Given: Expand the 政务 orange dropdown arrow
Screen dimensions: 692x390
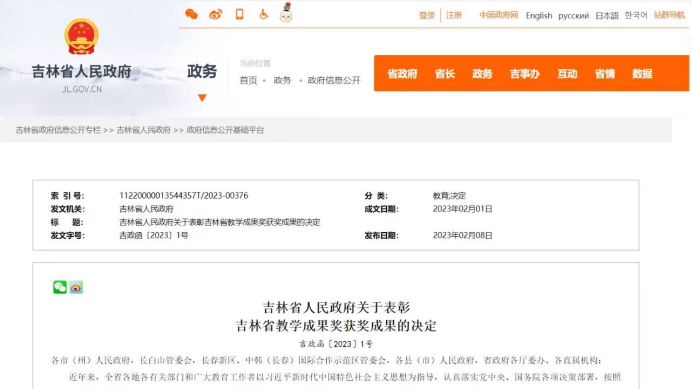Looking at the screenshot, I should click(202, 98).
